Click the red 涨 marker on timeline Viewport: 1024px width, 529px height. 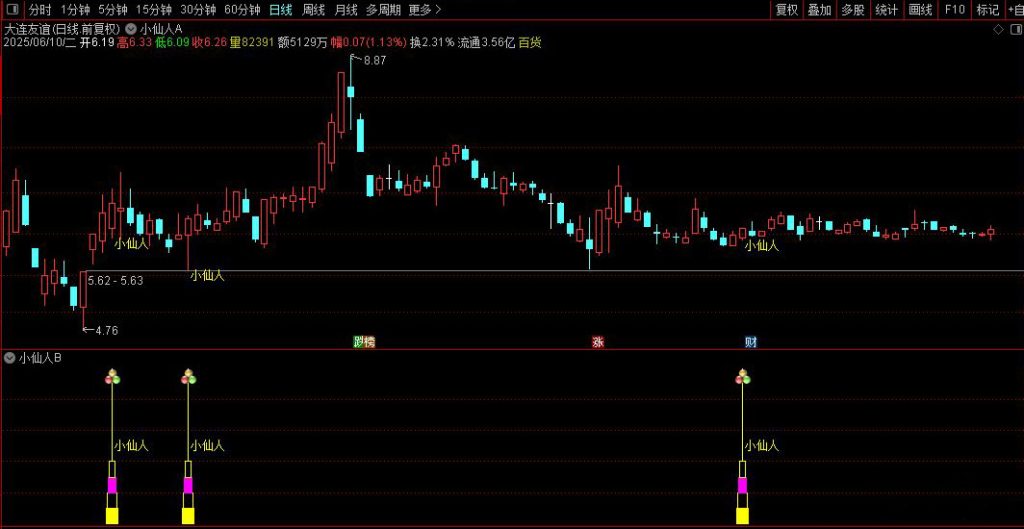(598, 342)
